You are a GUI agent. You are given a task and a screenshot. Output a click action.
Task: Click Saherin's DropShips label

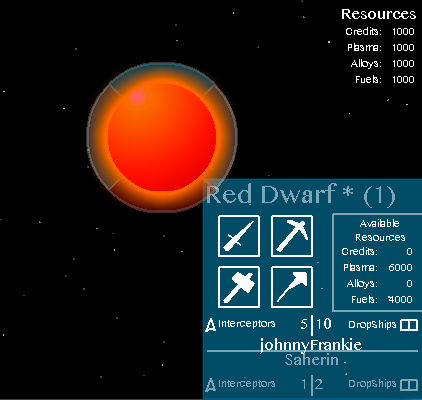(372, 384)
